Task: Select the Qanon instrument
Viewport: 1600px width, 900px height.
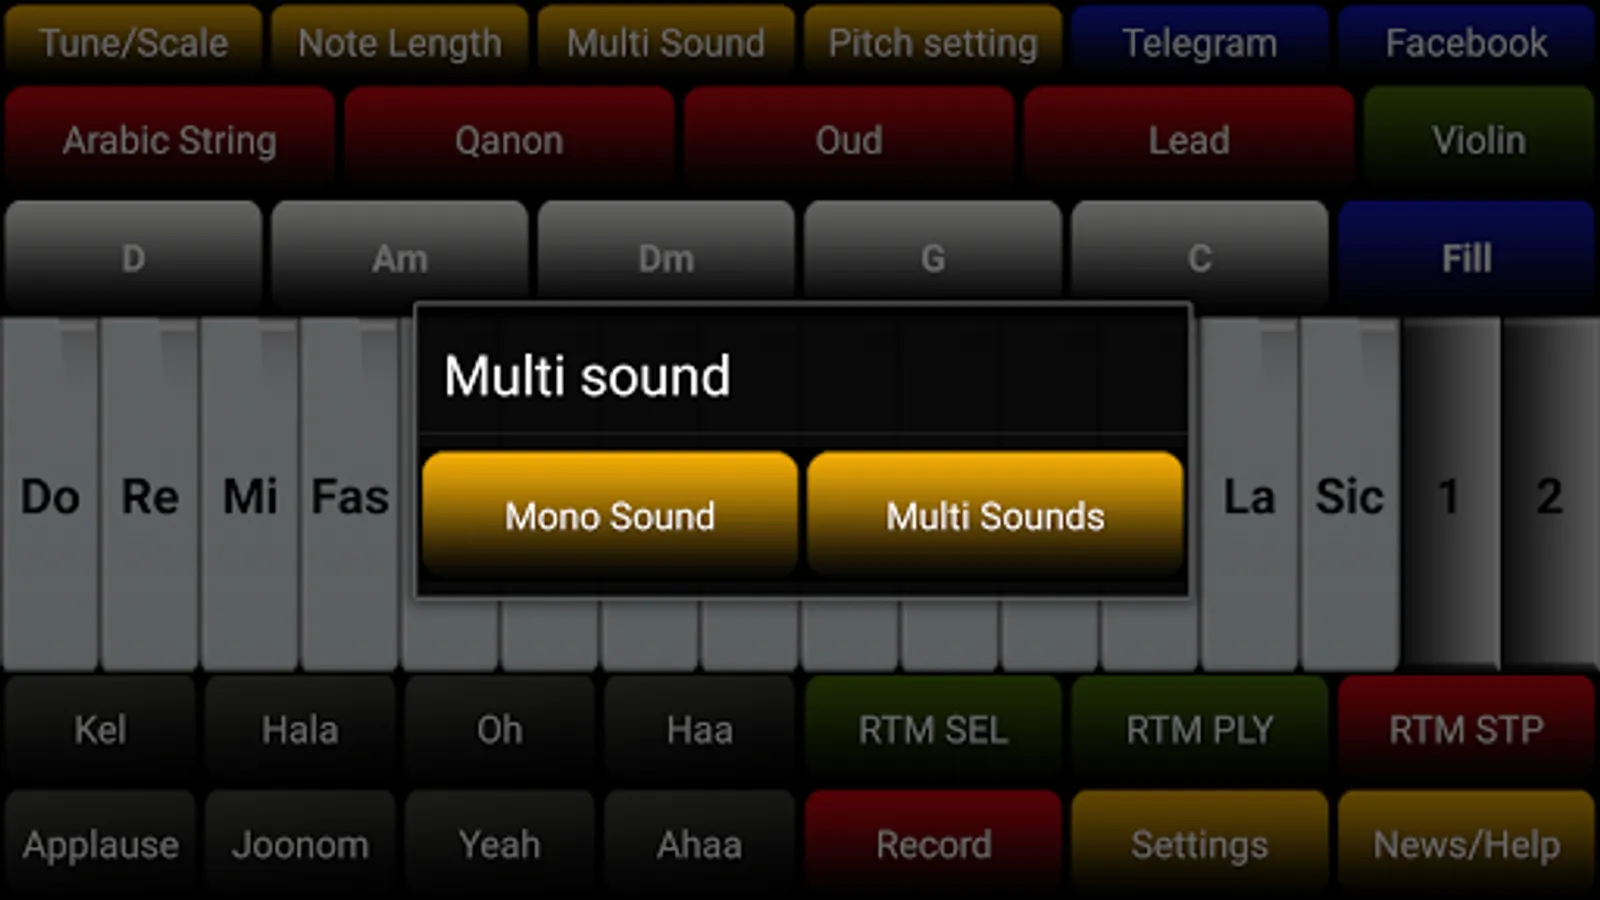Action: [509, 140]
